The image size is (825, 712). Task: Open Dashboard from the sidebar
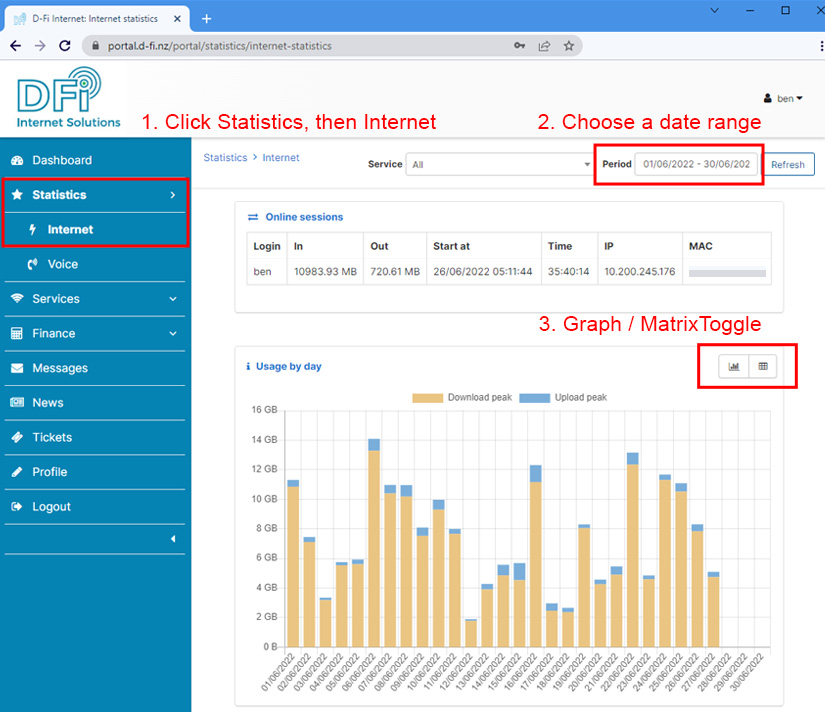click(x=62, y=160)
